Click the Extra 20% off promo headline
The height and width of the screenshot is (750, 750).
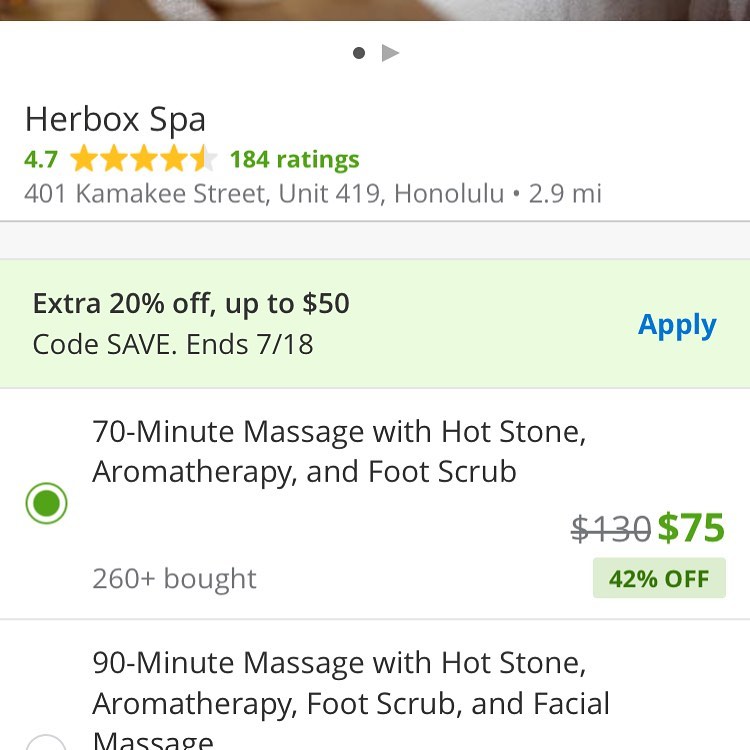pyautogui.click(x=191, y=304)
